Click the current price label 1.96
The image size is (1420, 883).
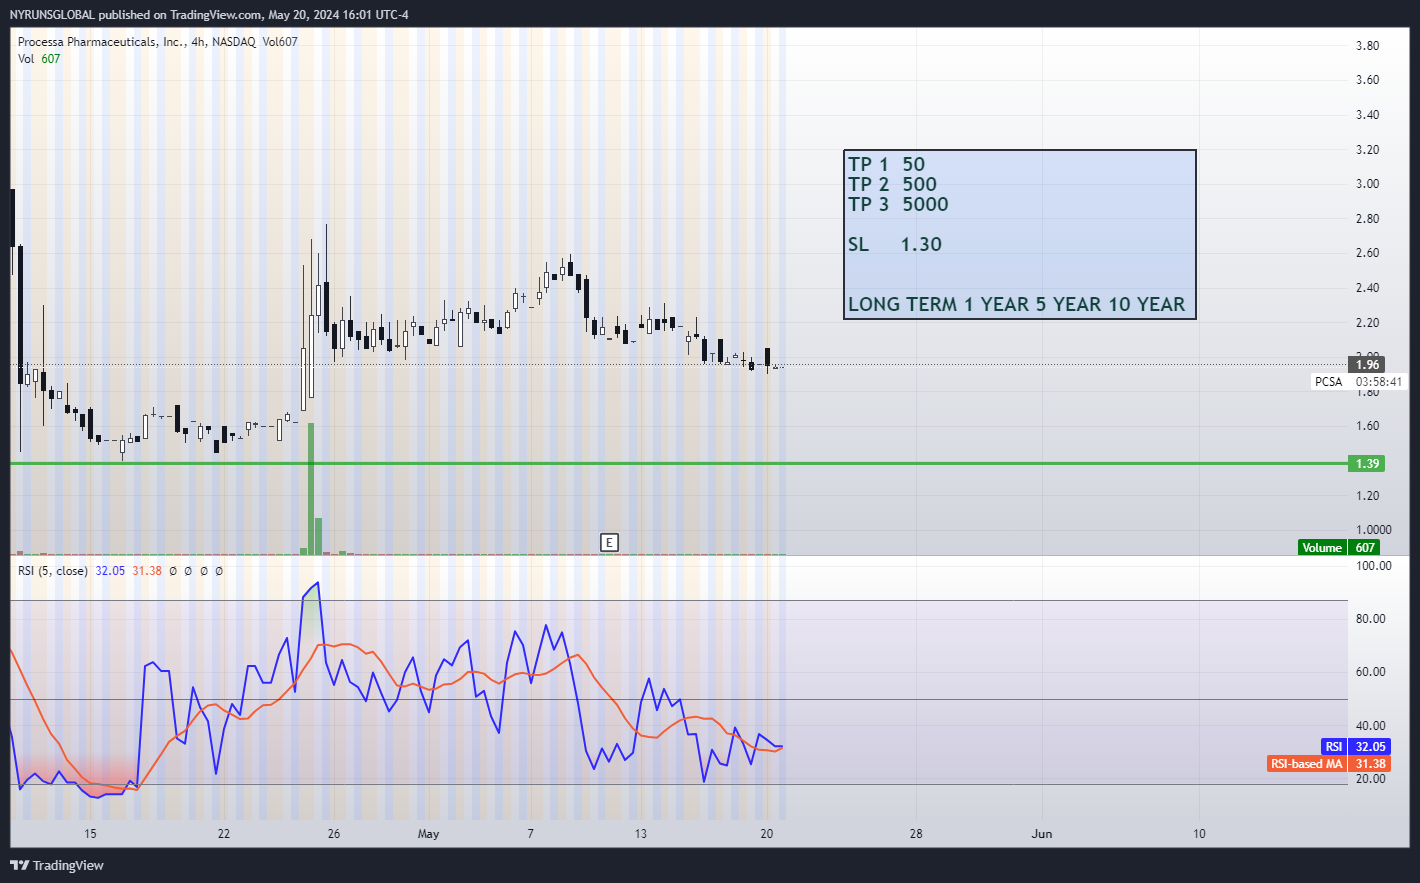click(x=1367, y=364)
